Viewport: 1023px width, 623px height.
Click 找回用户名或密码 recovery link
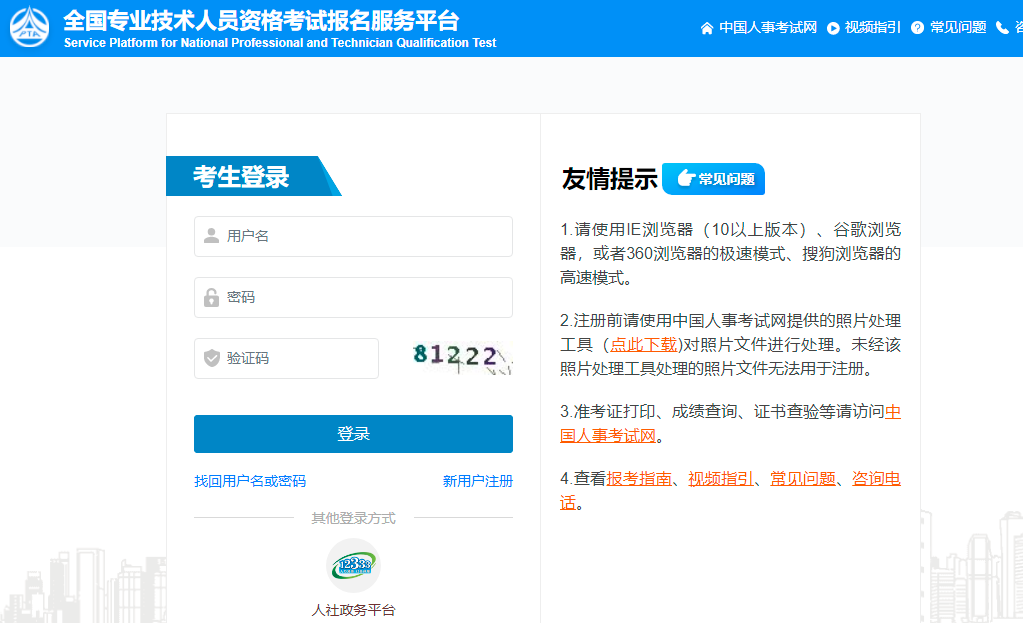pyautogui.click(x=250, y=481)
